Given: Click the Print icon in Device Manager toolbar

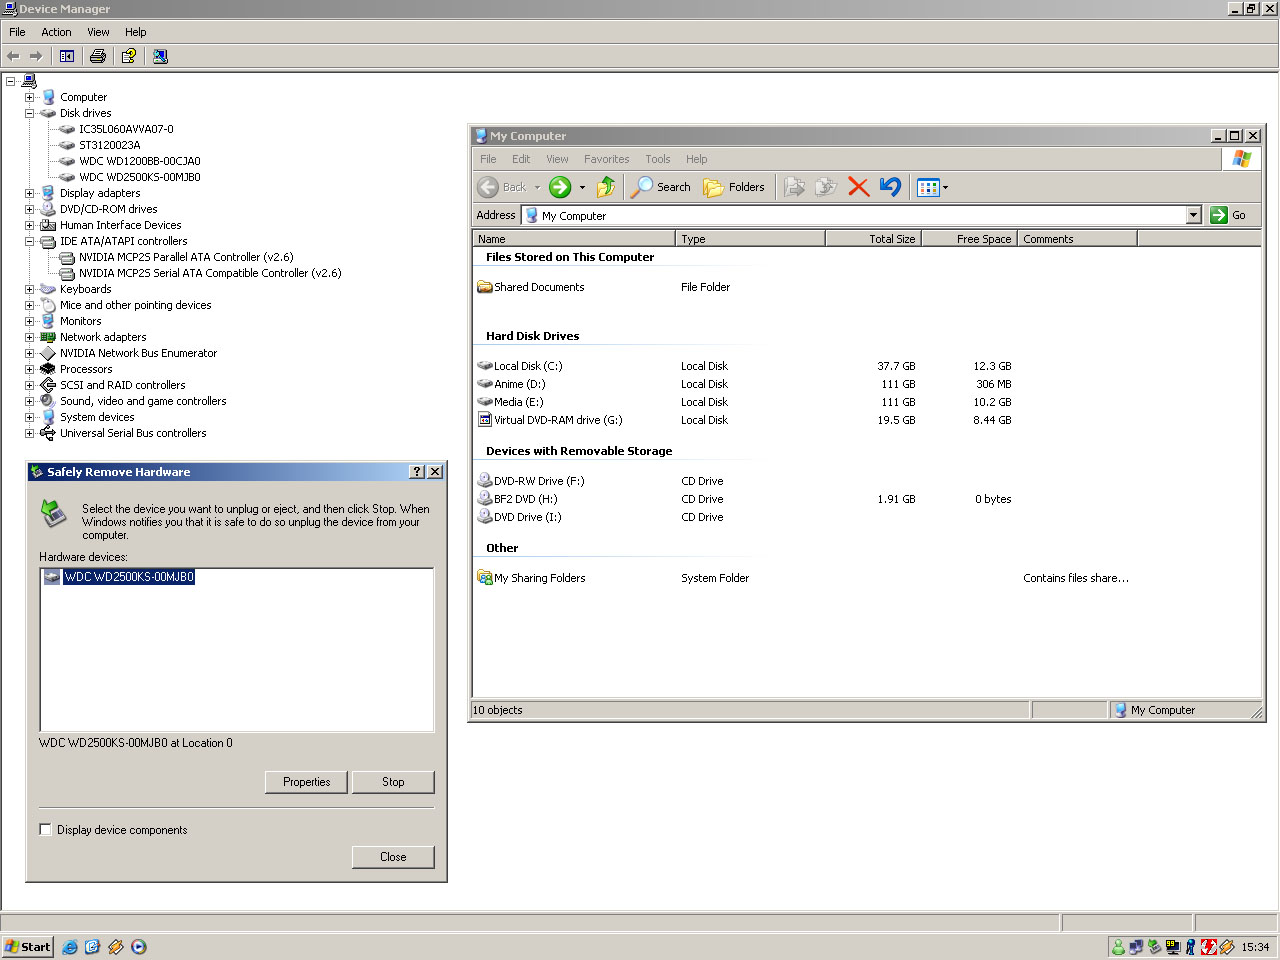Looking at the screenshot, I should (x=98, y=56).
